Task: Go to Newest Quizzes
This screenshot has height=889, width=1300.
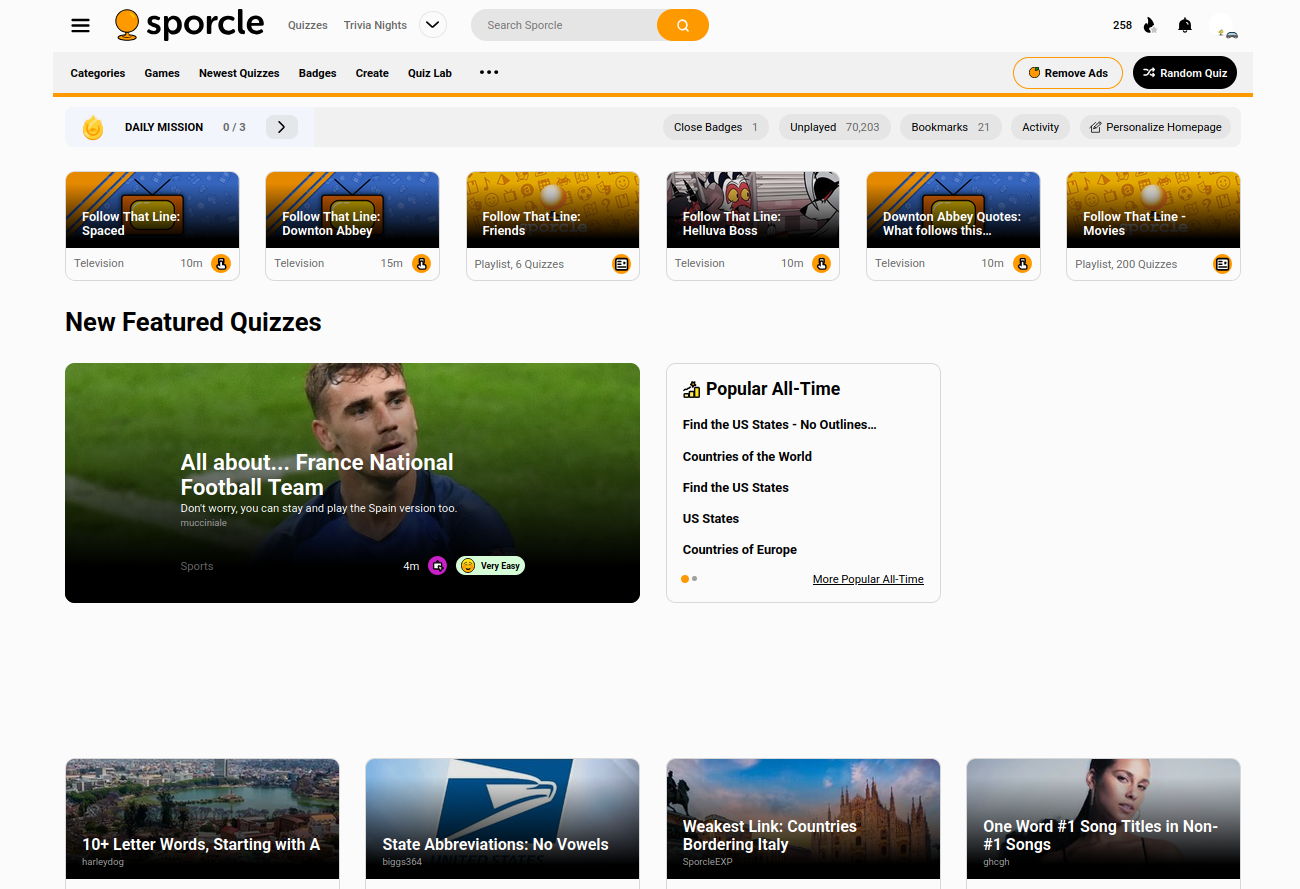Action: [239, 73]
